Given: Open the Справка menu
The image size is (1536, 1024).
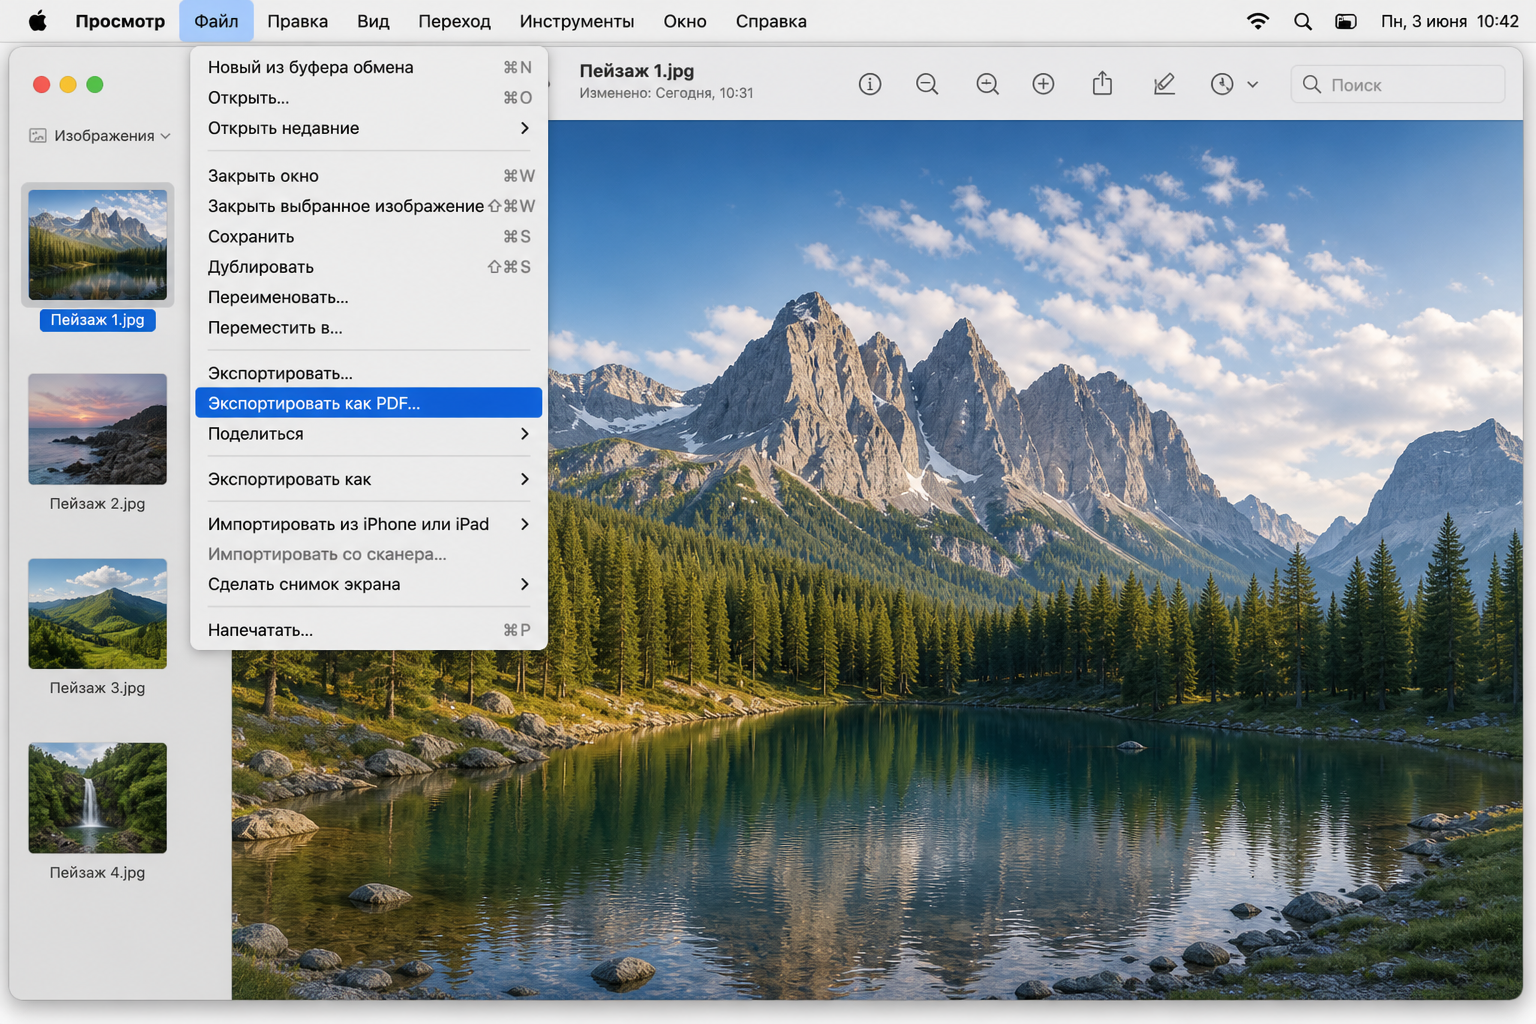Looking at the screenshot, I should (771, 21).
